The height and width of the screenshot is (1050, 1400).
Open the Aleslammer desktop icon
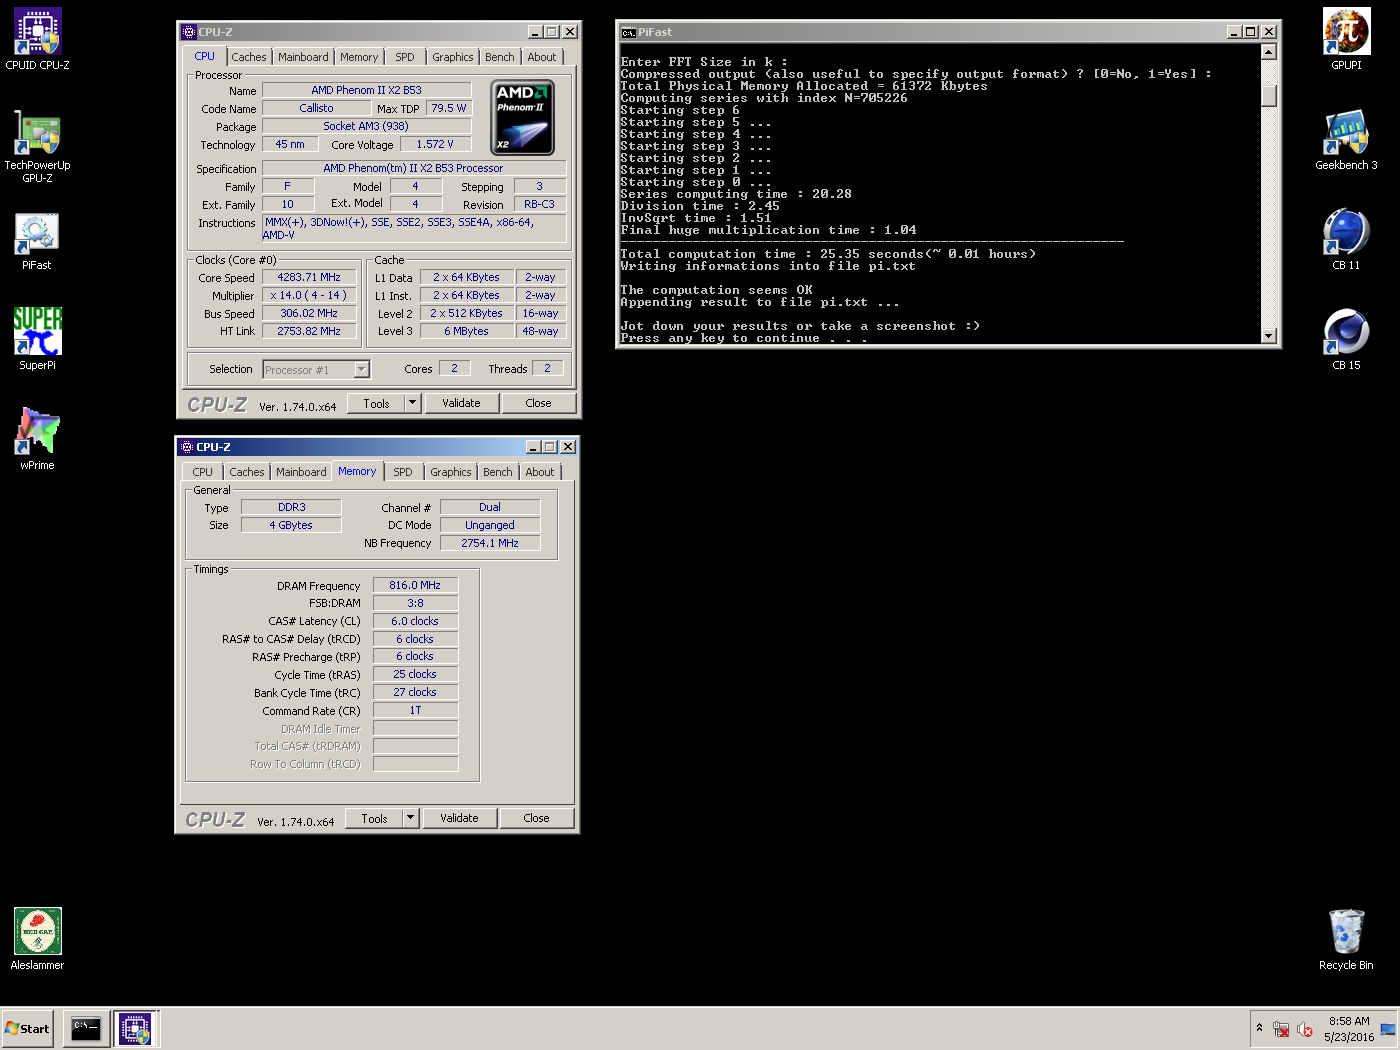coord(38,940)
